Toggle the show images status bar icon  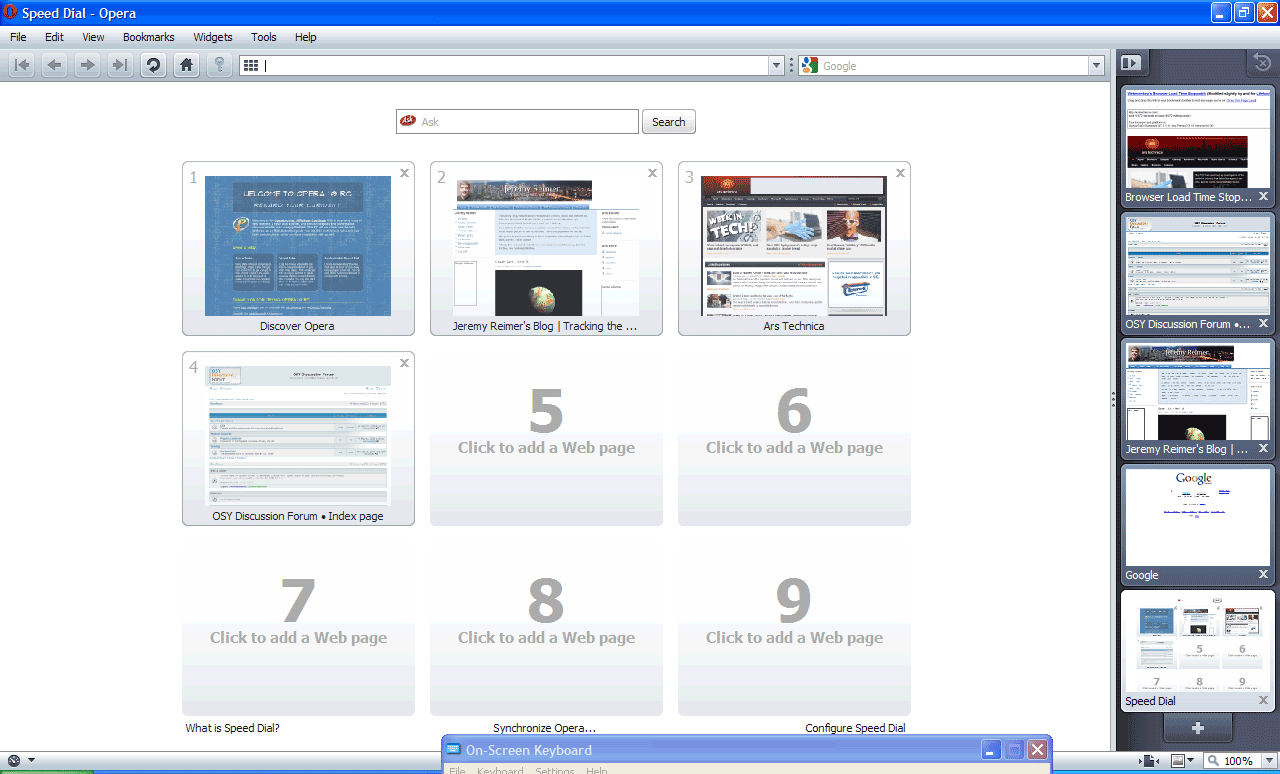1178,762
